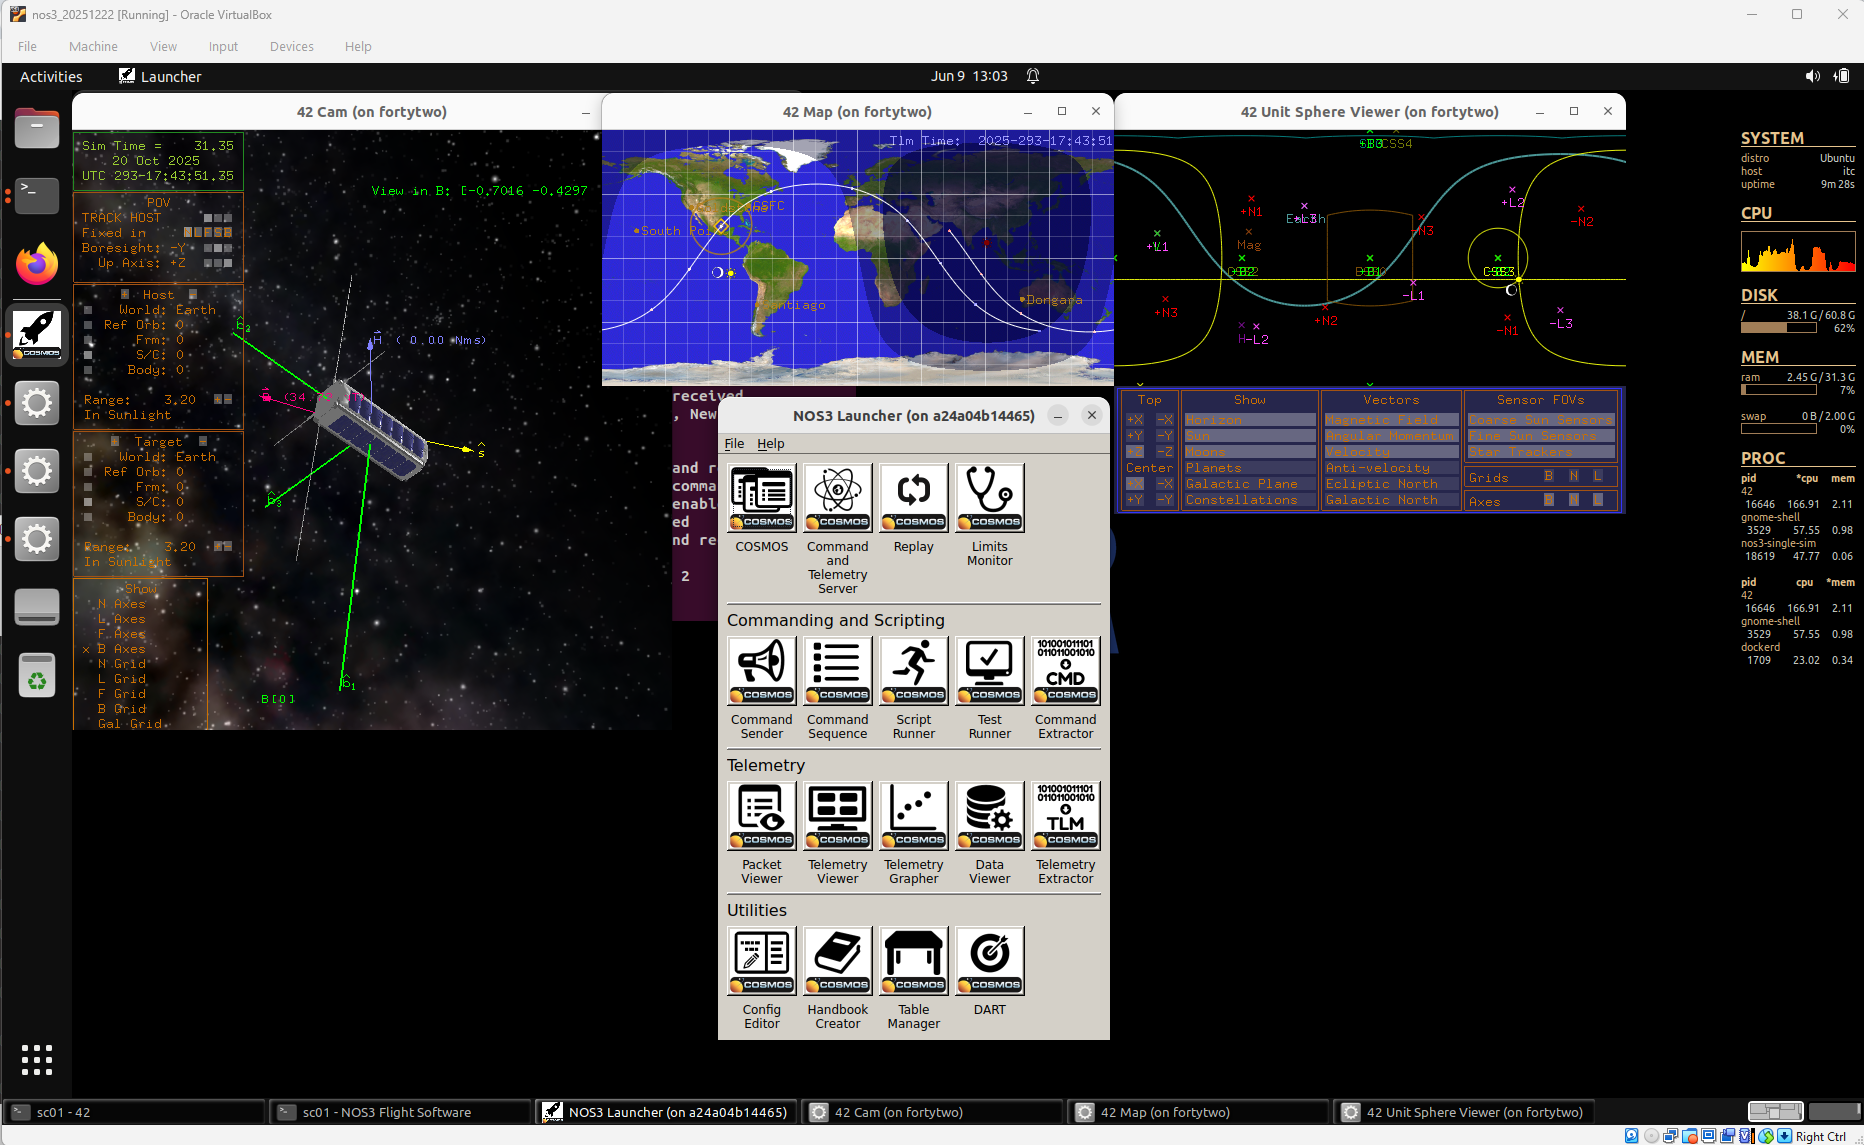Open Command Sequence tool
Screen dimensions: 1864x1145
tap(838, 670)
